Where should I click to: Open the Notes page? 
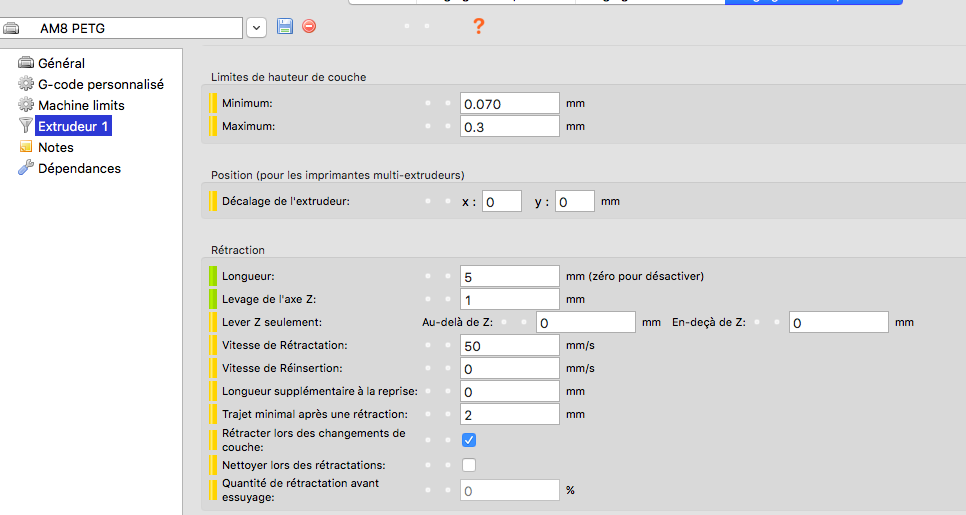[55, 147]
